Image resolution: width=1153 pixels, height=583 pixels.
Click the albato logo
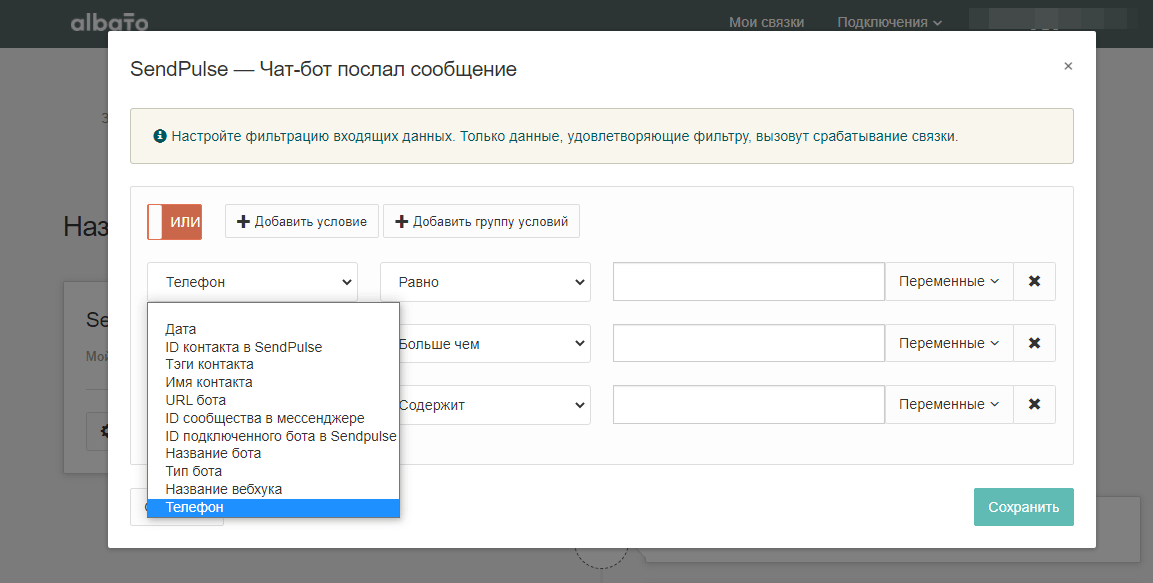click(x=110, y=24)
